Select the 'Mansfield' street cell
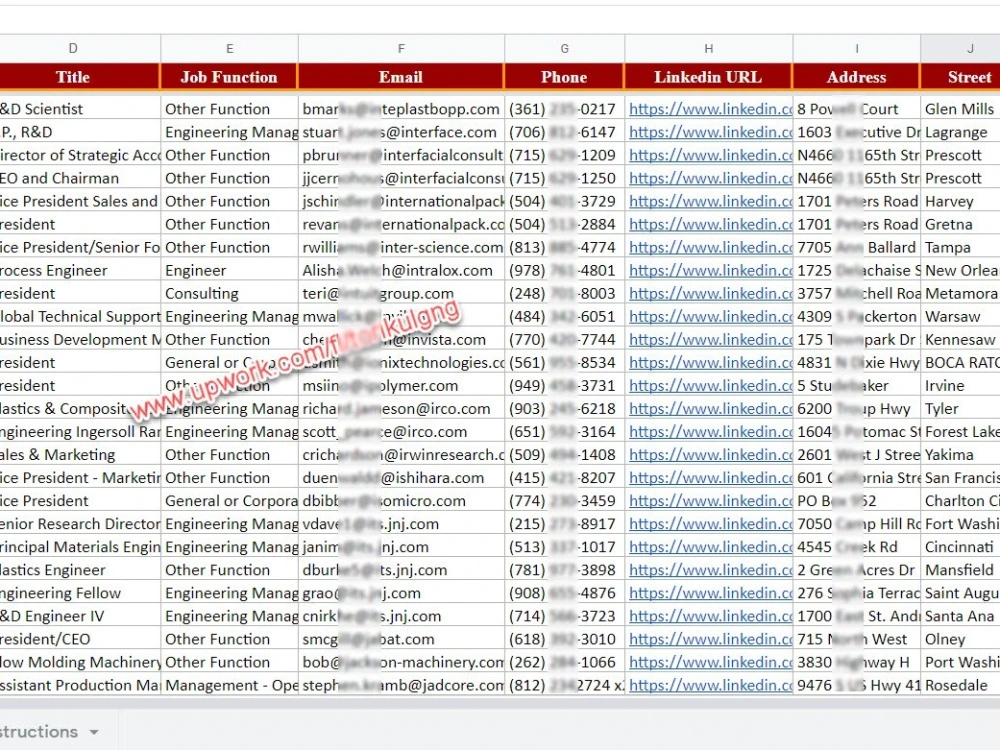 click(960, 570)
